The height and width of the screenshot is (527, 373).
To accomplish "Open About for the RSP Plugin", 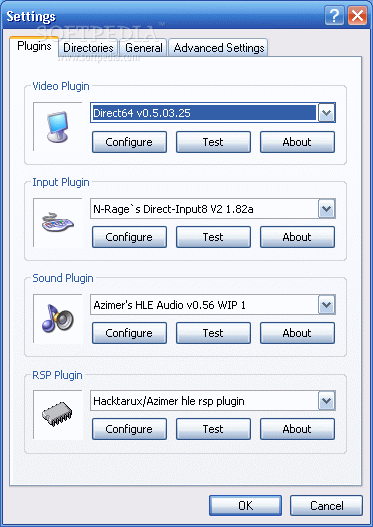I will [x=297, y=429].
